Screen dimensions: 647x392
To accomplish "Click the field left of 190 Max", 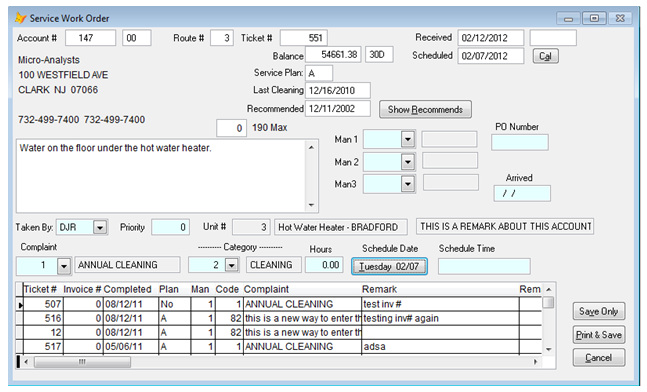I will (x=231, y=128).
